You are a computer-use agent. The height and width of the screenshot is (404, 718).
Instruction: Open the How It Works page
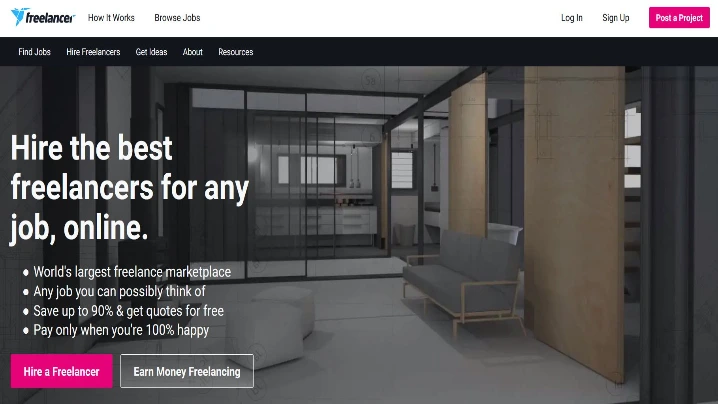(111, 18)
